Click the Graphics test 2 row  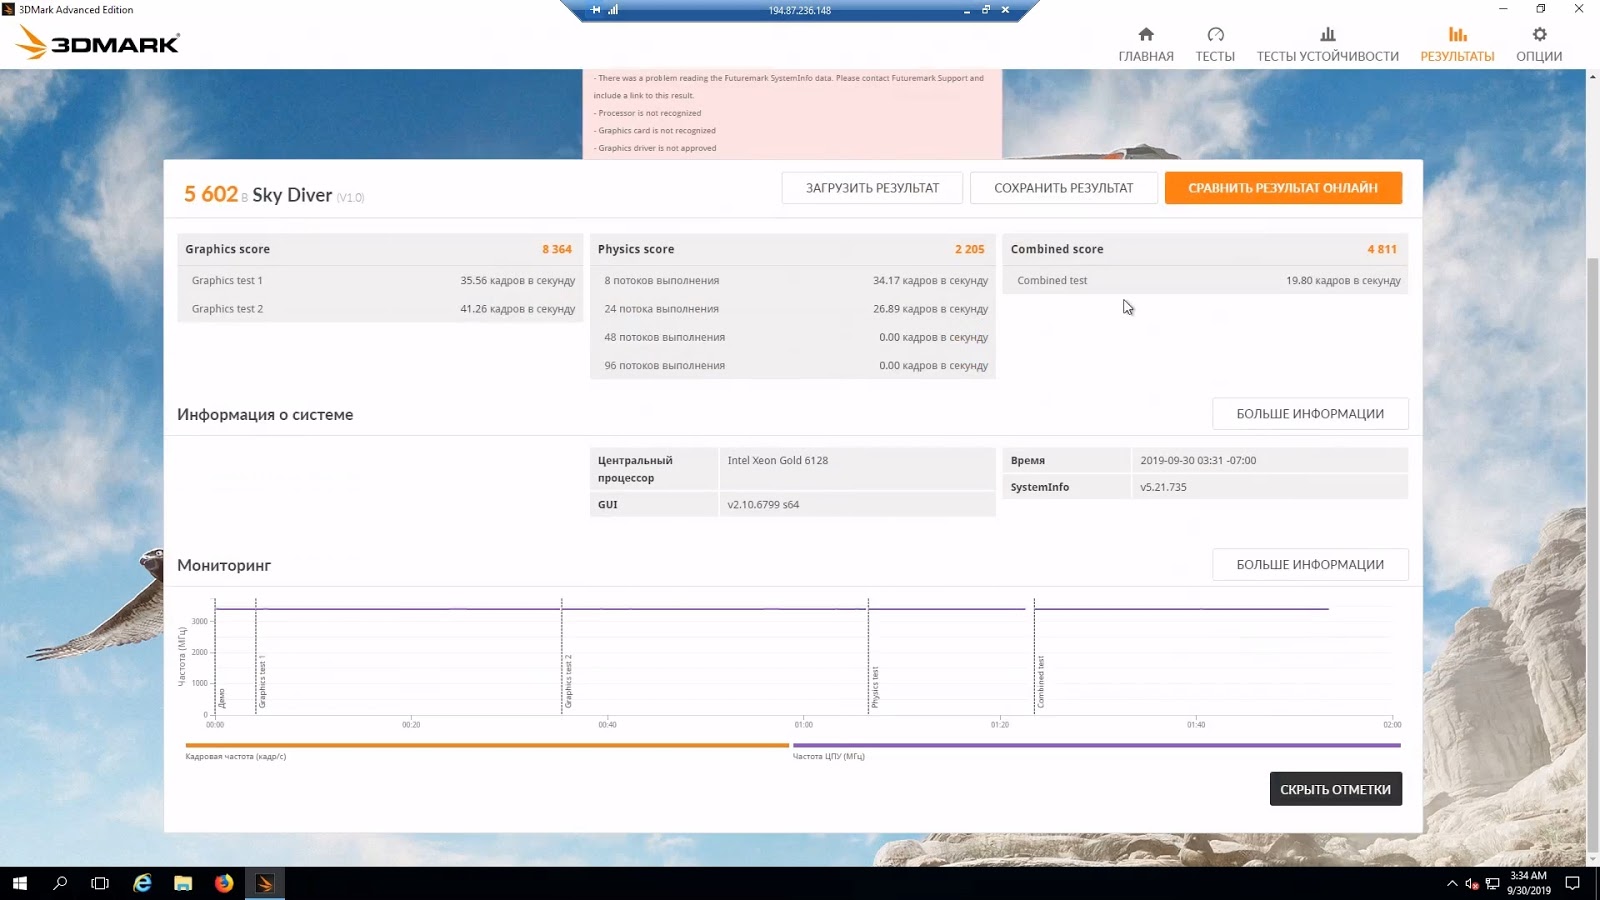(x=380, y=309)
